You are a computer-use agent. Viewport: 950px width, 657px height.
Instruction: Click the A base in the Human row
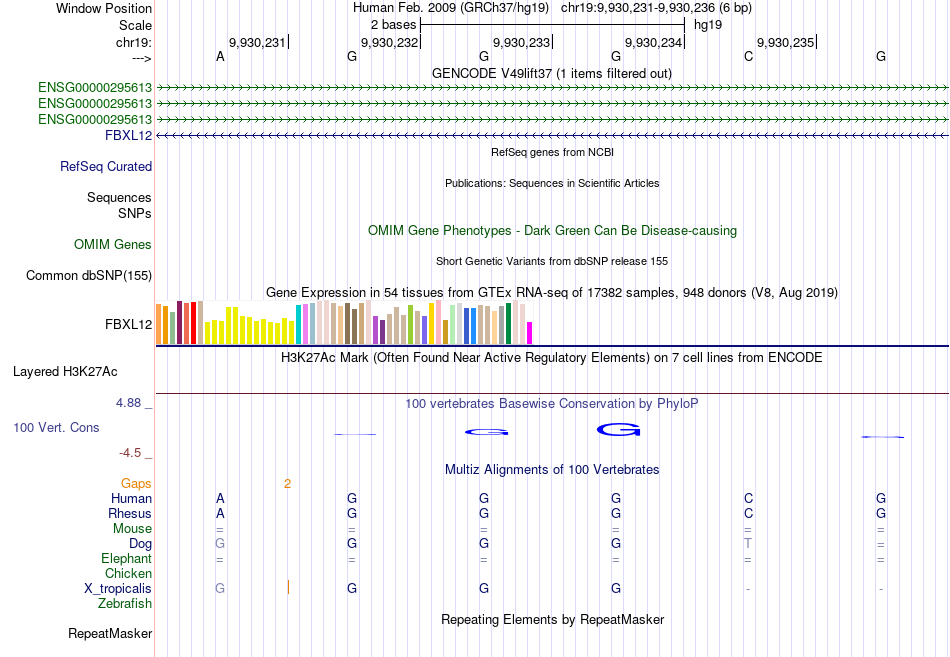[x=220, y=498]
